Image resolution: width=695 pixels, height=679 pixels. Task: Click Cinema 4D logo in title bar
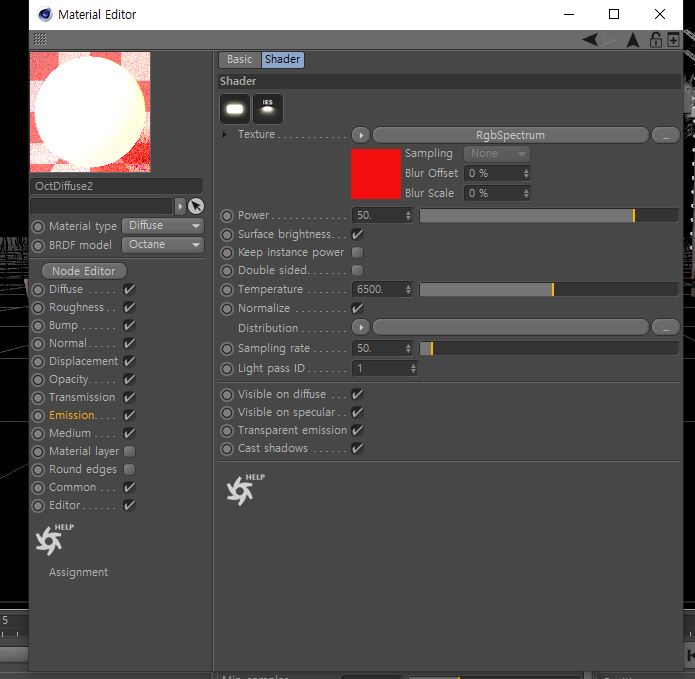tap(45, 15)
